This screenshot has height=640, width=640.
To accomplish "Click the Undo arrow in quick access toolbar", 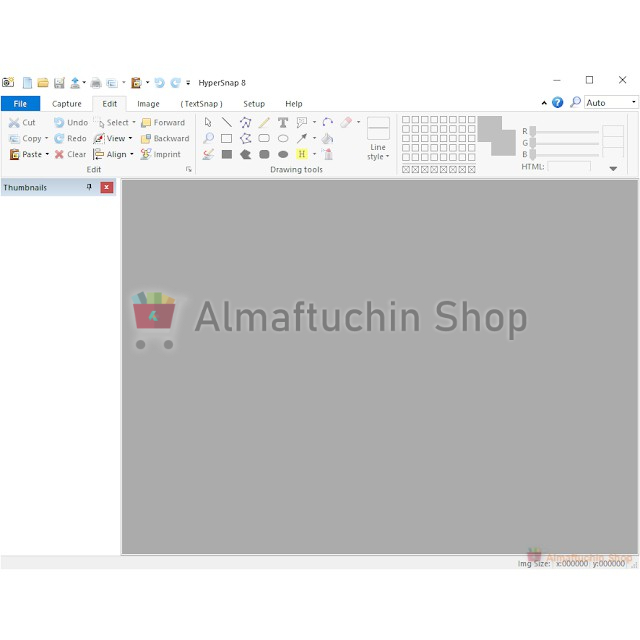I will click(160, 83).
